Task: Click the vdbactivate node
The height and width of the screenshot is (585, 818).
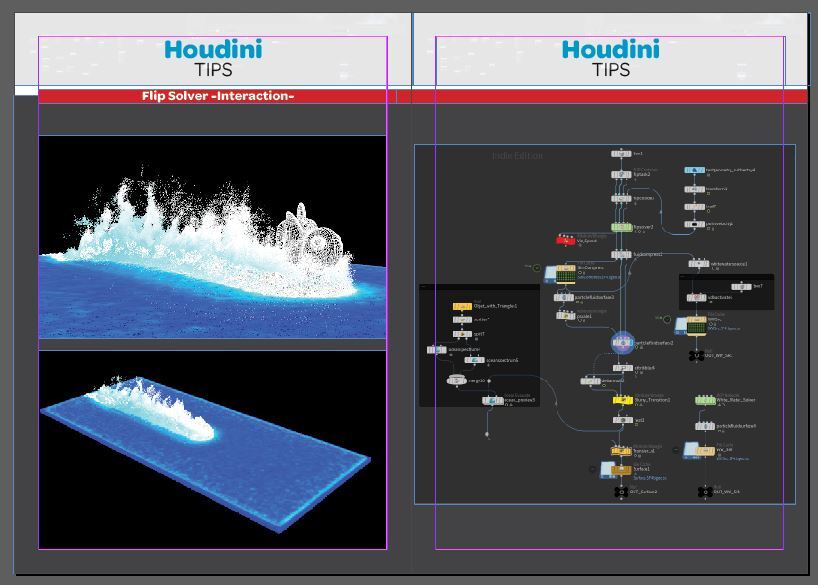Action: (696, 297)
